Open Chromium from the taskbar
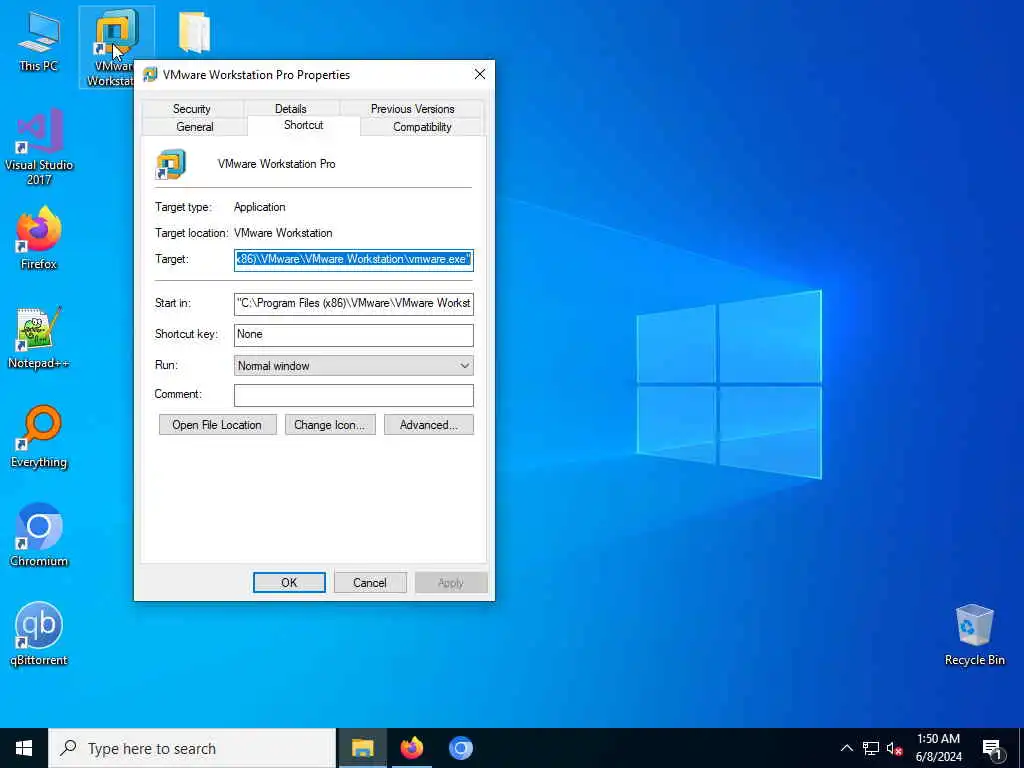 (x=460, y=748)
